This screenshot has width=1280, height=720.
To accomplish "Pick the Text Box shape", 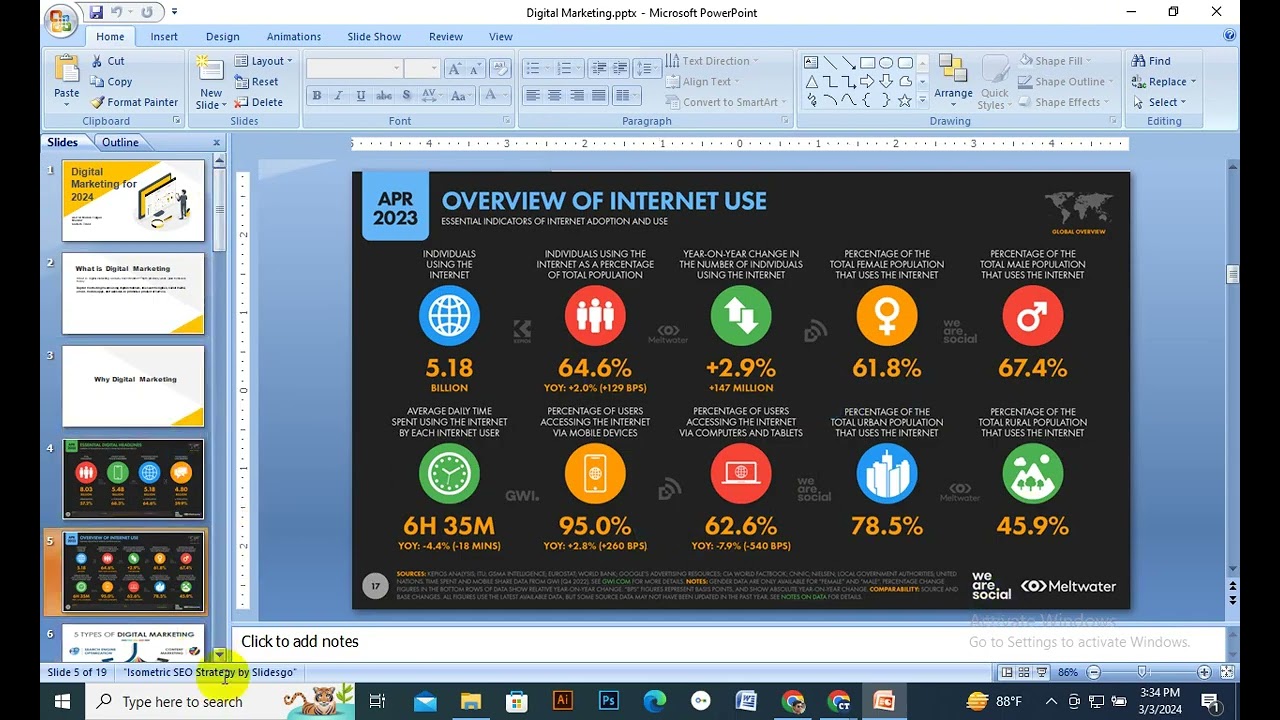I will click(x=812, y=62).
